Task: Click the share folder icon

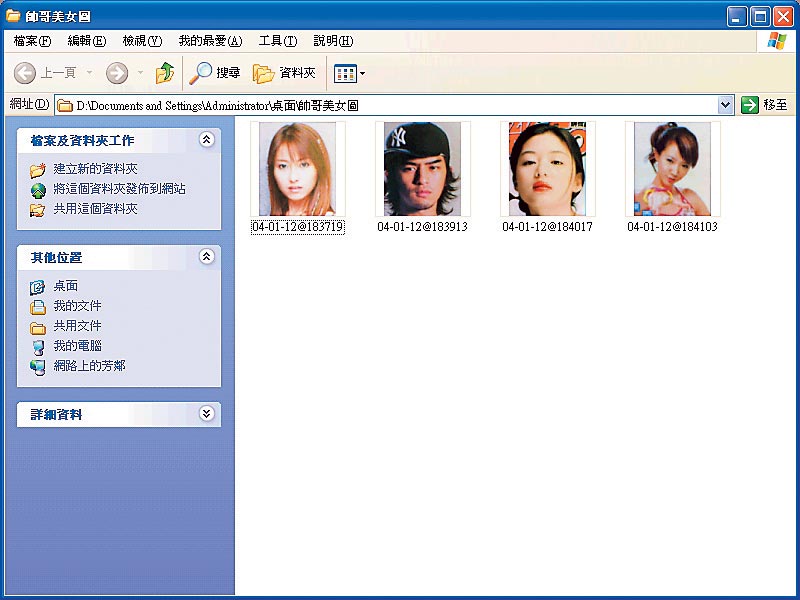Action: point(38,210)
